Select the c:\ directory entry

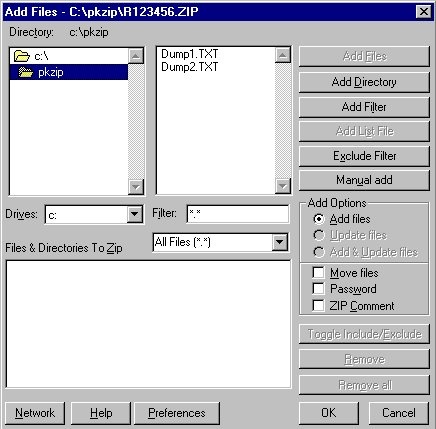pyautogui.click(x=69, y=56)
